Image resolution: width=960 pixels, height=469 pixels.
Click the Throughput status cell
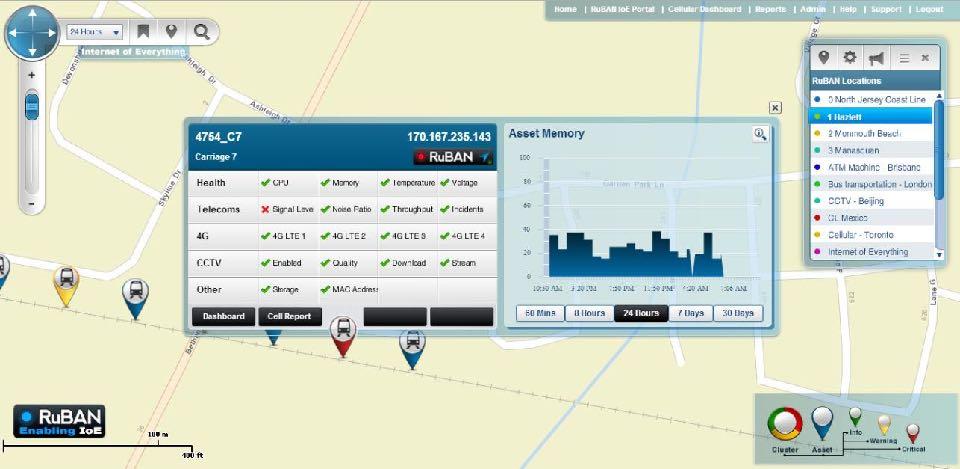tap(407, 209)
